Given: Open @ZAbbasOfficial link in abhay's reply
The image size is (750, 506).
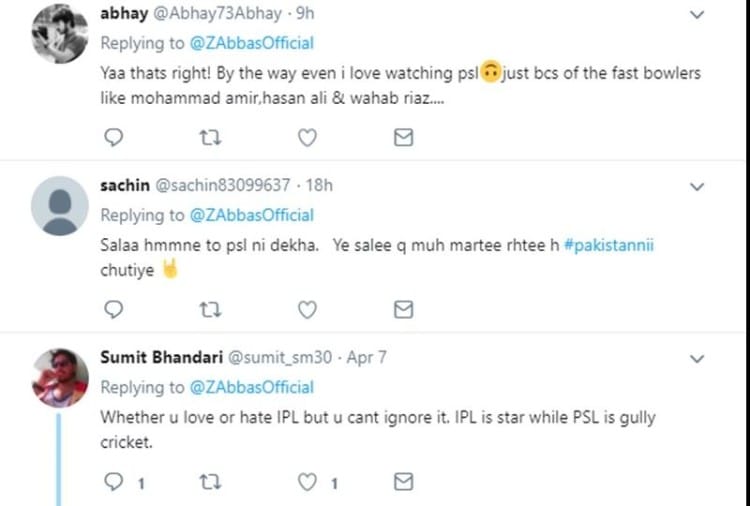Looking at the screenshot, I should tap(251, 43).
